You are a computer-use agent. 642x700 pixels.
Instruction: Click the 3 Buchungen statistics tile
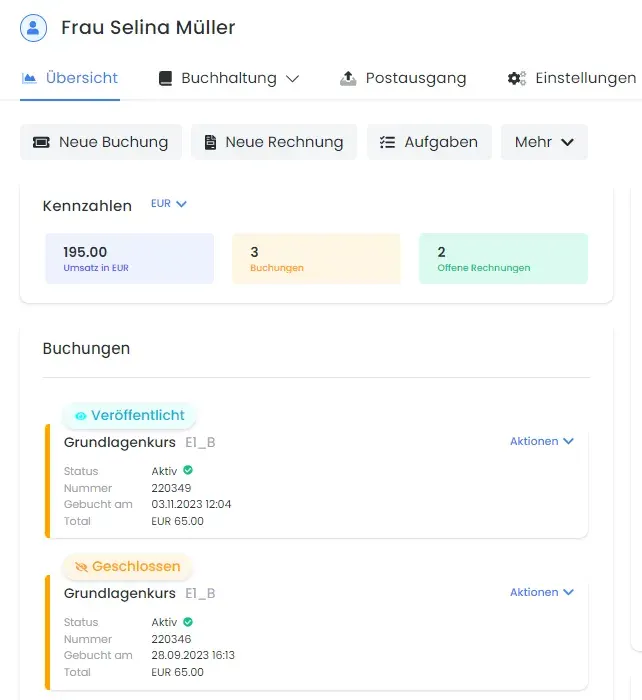[x=316, y=258]
